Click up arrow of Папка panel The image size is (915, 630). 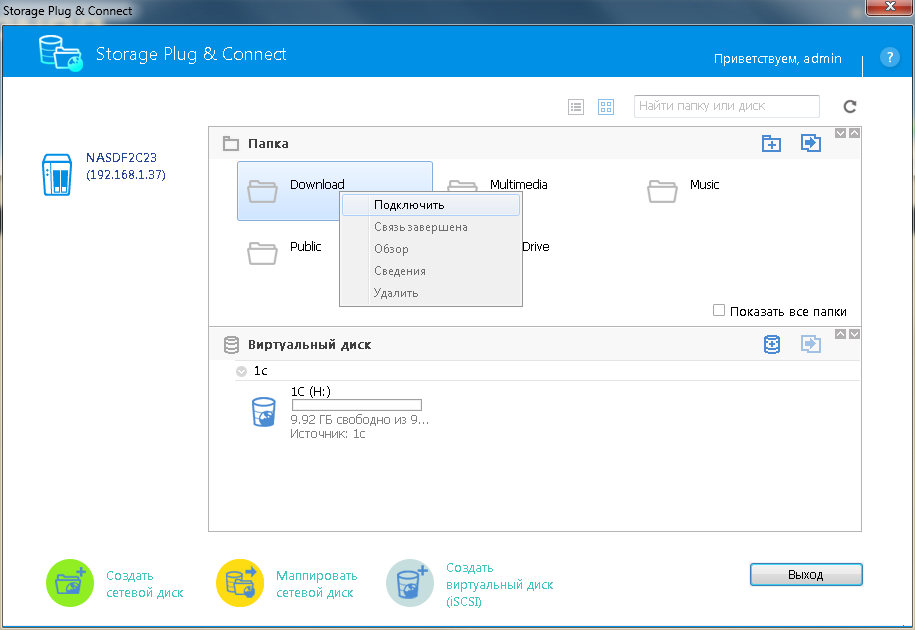click(854, 133)
